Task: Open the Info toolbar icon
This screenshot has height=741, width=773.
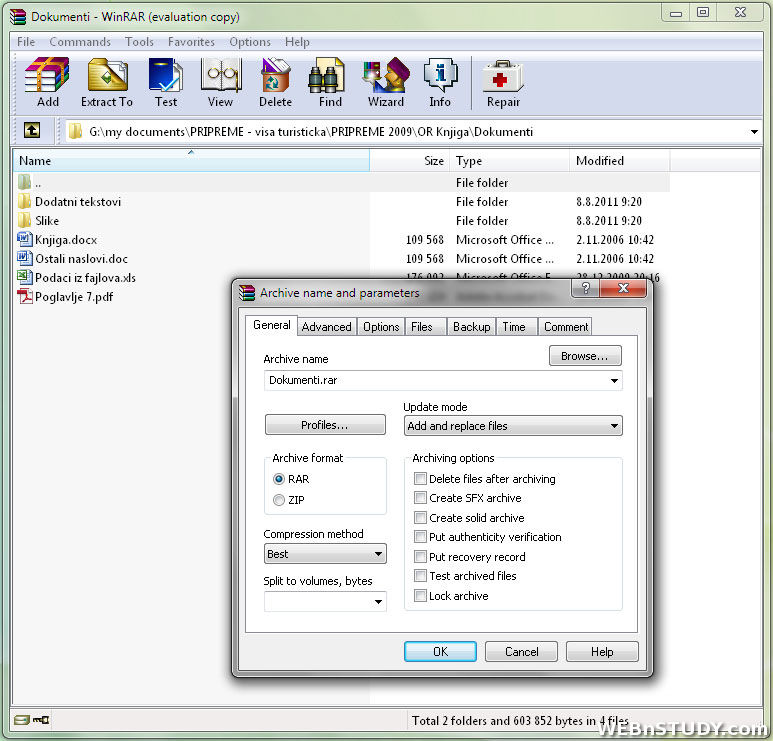Action: tap(440, 75)
